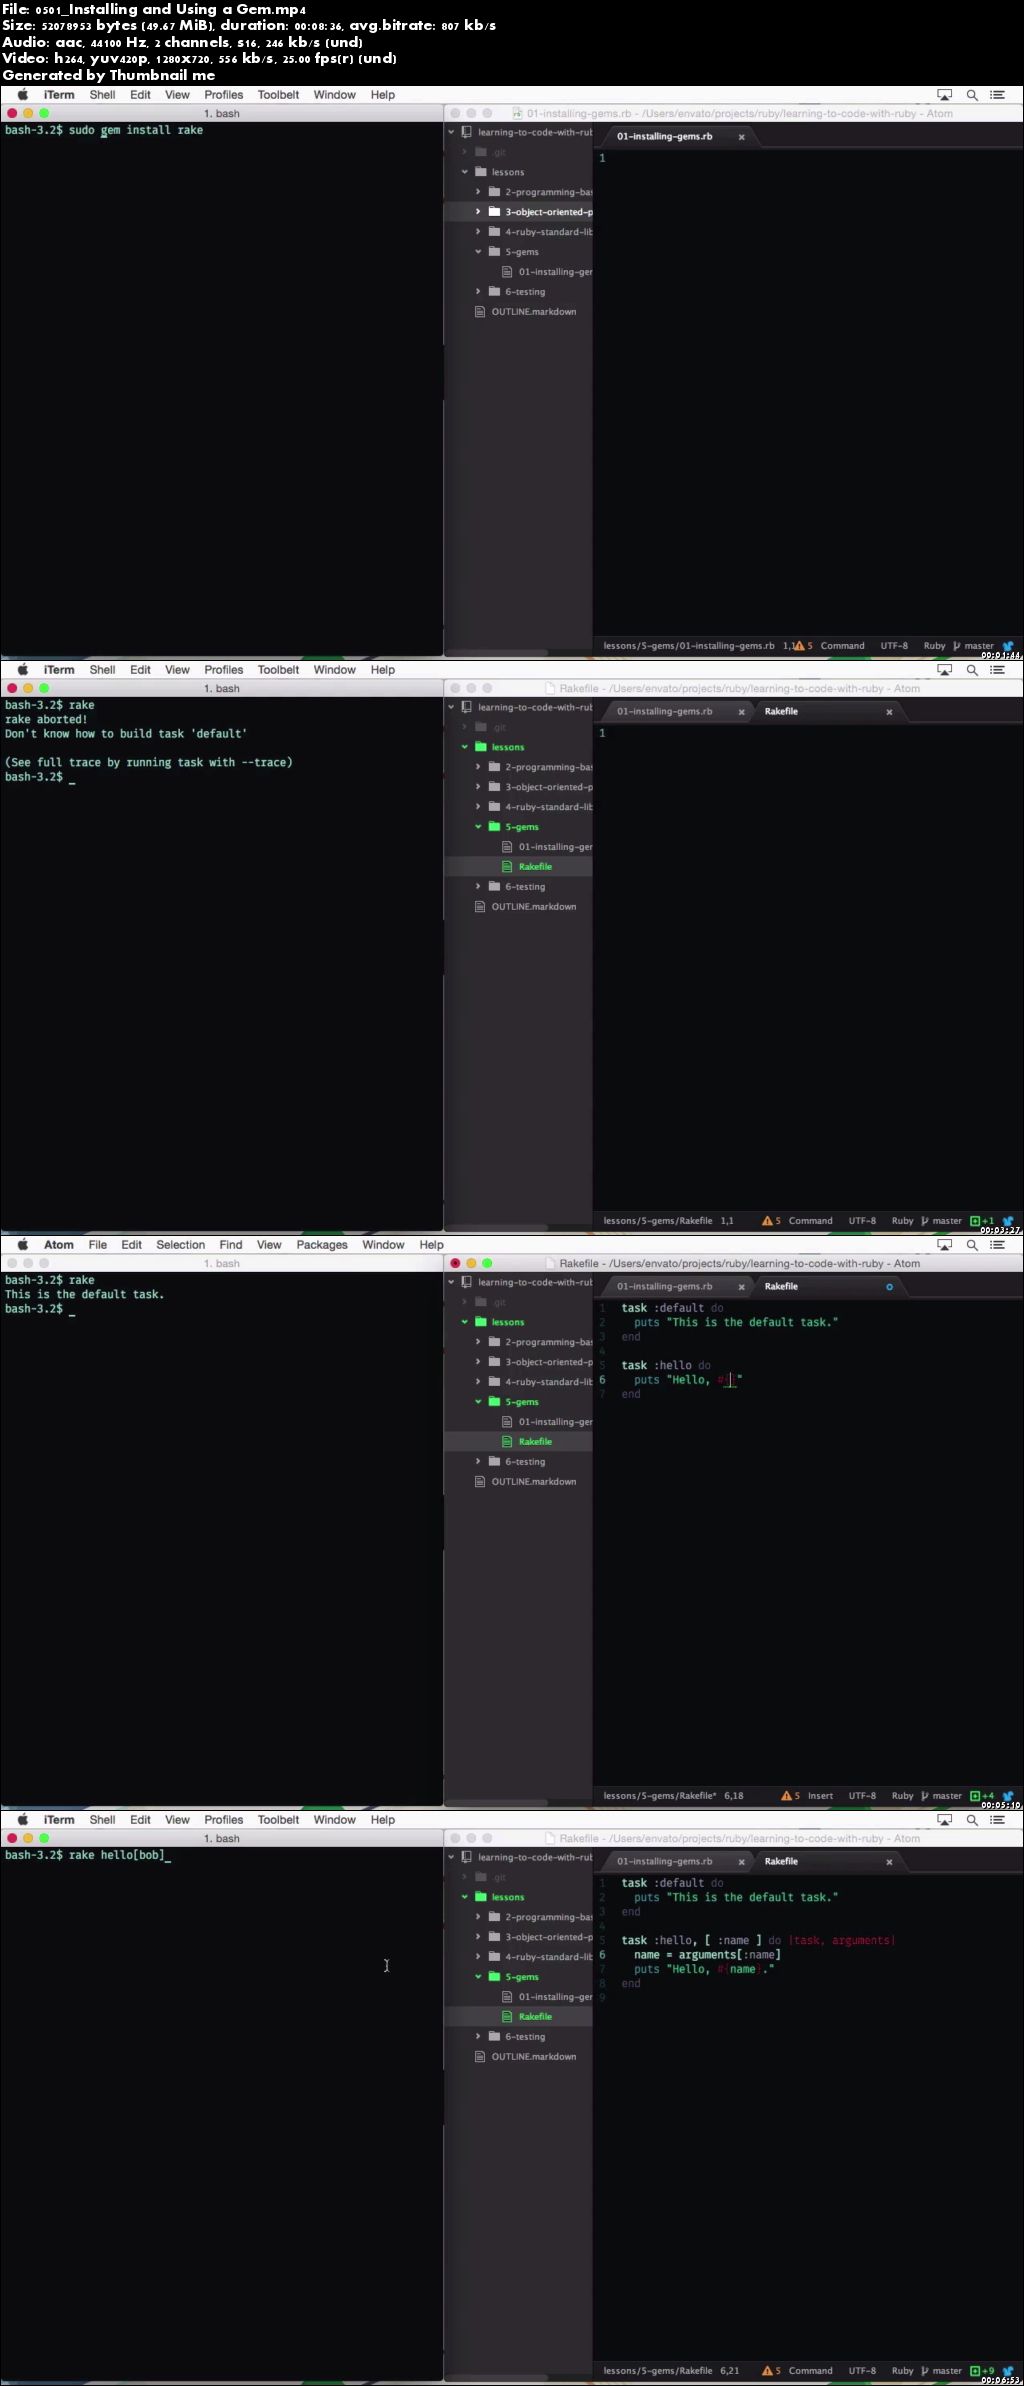Click 6-testing folder icon in sudo gem install frame
Viewport: 1024px width, 2386px height.
pos(494,292)
